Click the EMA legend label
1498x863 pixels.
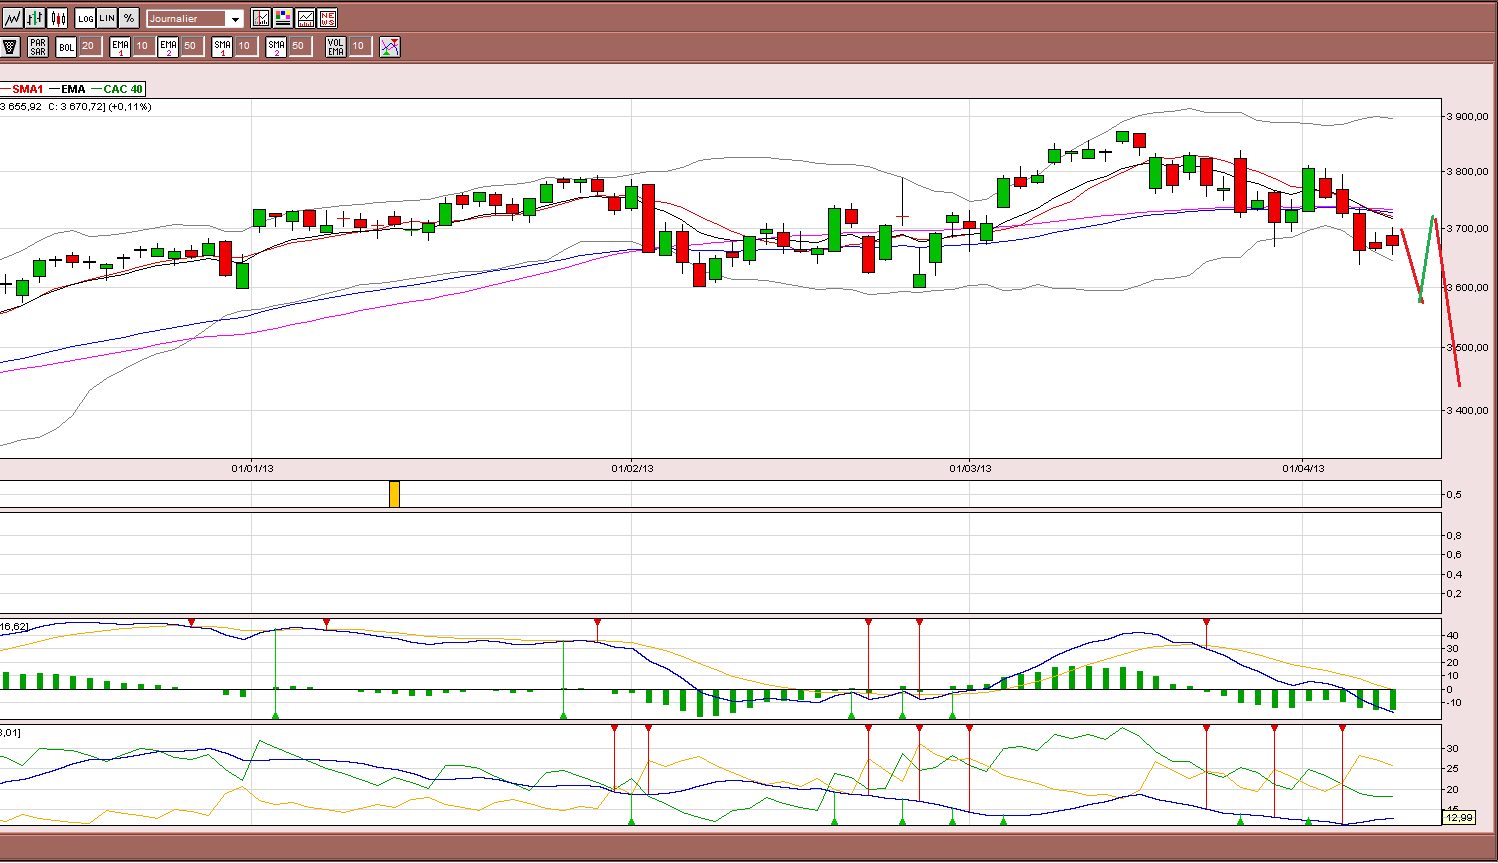pos(73,89)
